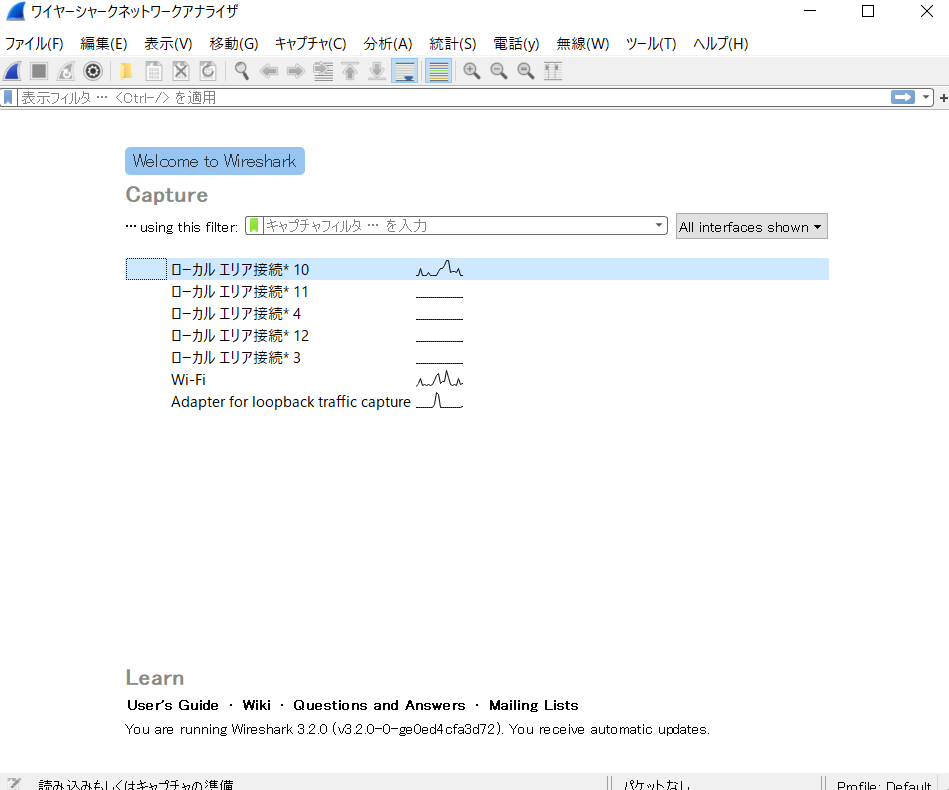Select ローカル エリア接続* 12 interface
Screen dimensions: 949x790
click(477, 335)
